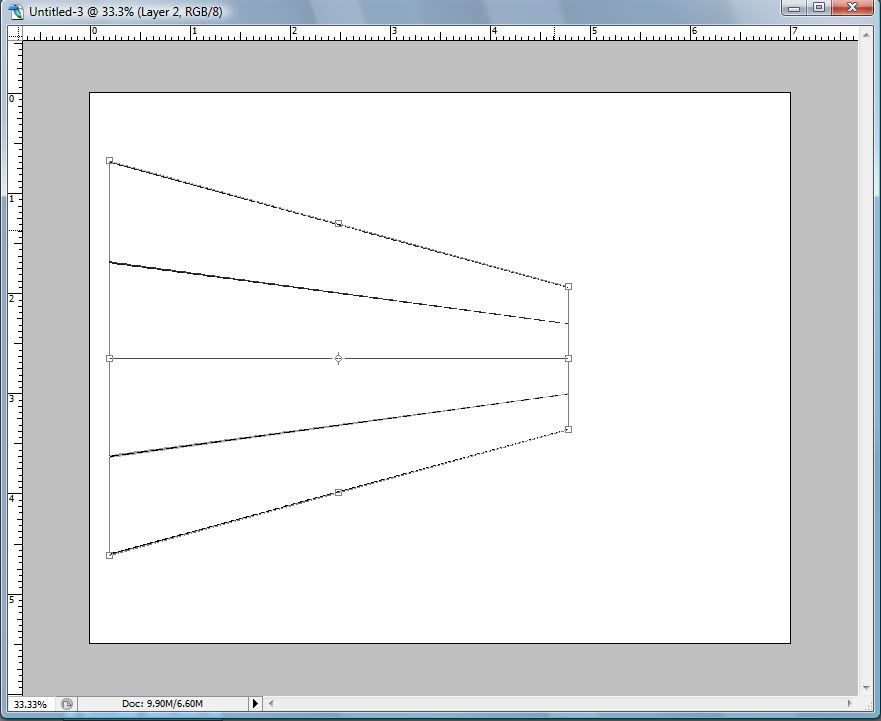
Task: Click the vertical scrollbar up arrow
Action: click(x=866, y=35)
